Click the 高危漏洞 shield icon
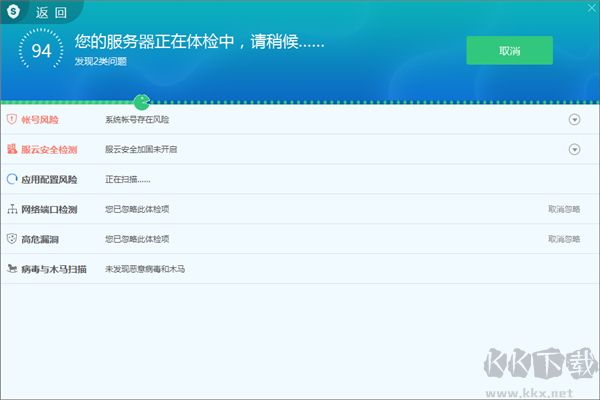The height and width of the screenshot is (400, 600). click(12, 238)
